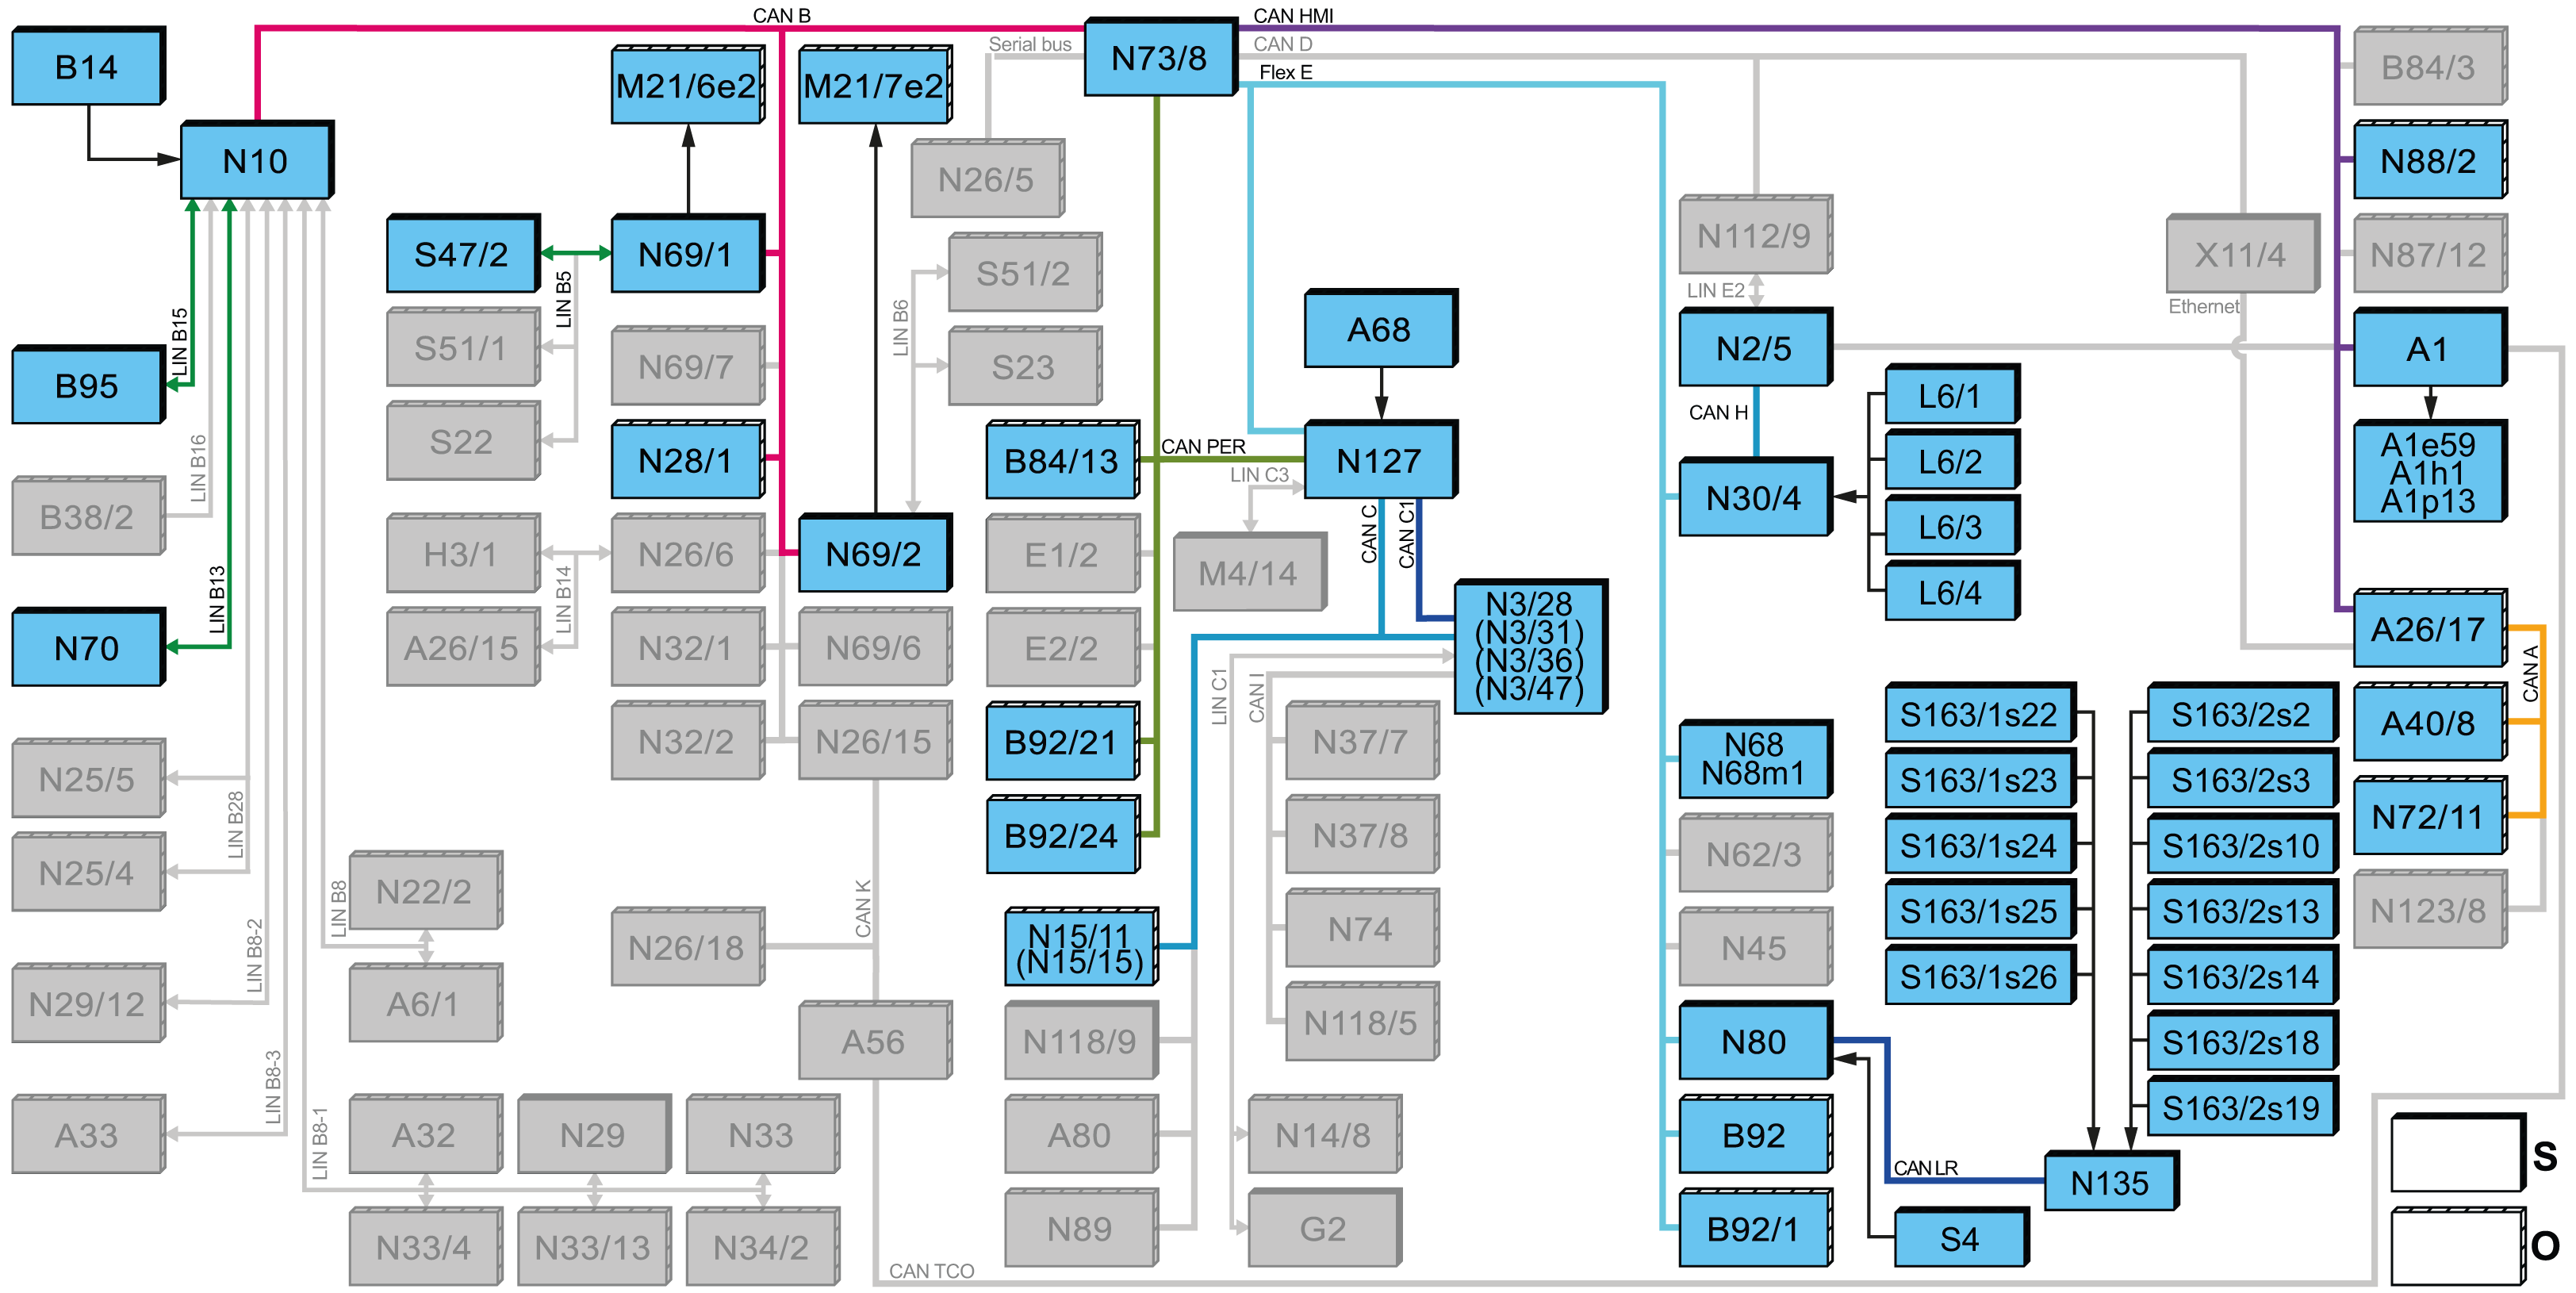Select the N10 module block
The width and height of the screenshot is (2576, 1293).
[256, 160]
